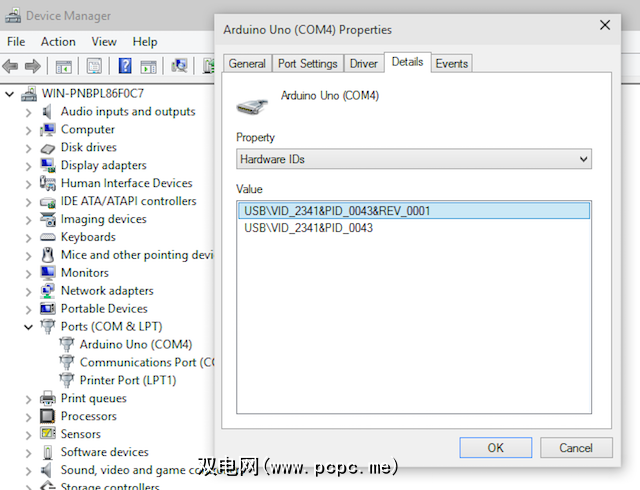Click the IDE ATA/ATAPI controllers icon
This screenshot has height=490, width=640.
pyautogui.click(x=48, y=202)
